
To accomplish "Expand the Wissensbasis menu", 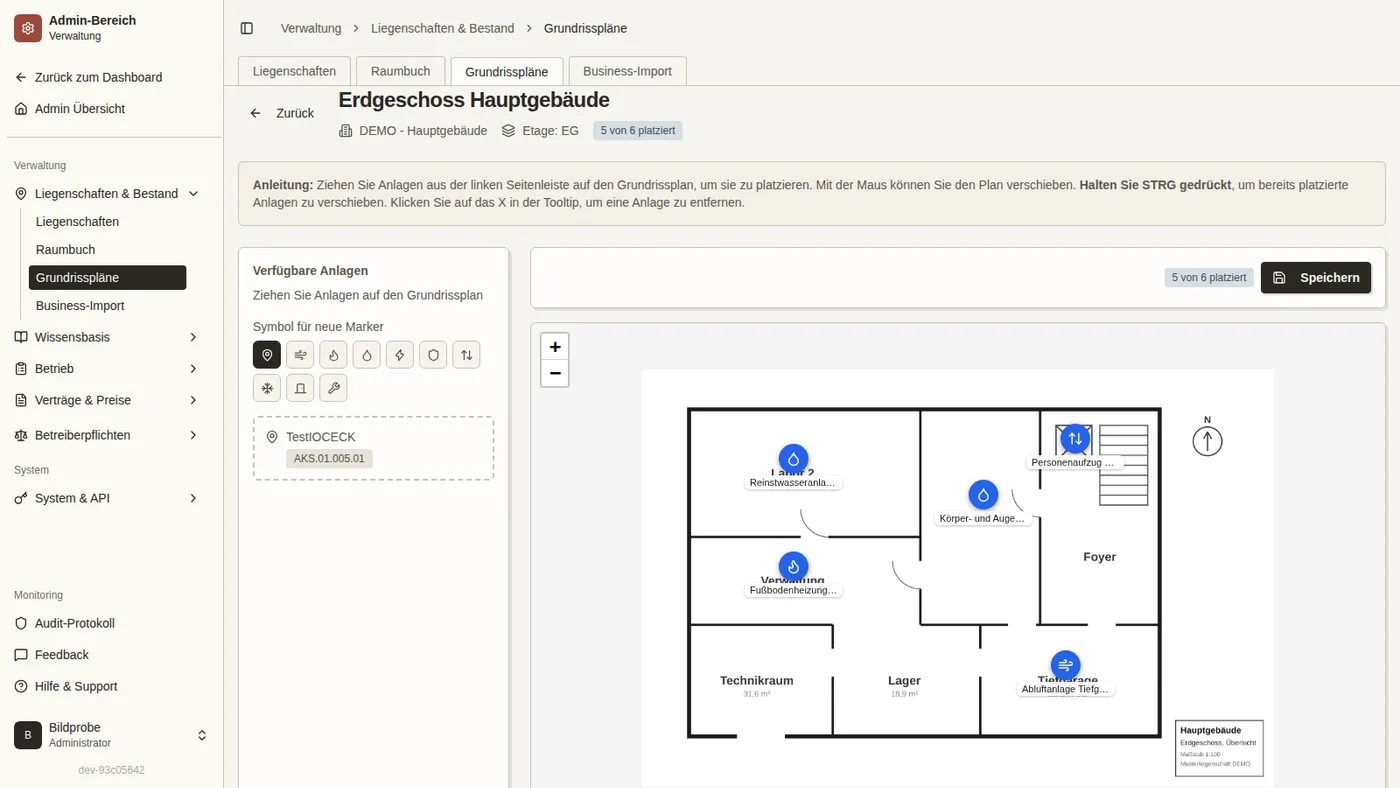I will click(x=107, y=337).
